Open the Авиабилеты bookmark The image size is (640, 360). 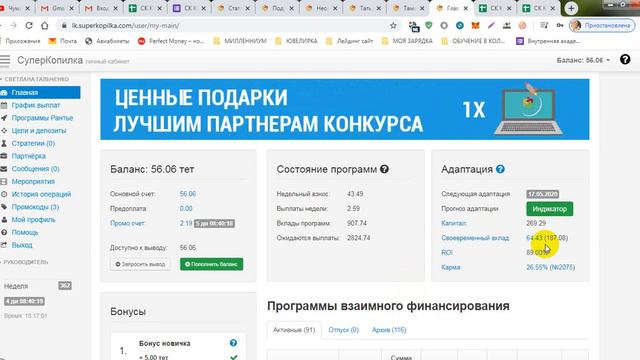click(107, 41)
